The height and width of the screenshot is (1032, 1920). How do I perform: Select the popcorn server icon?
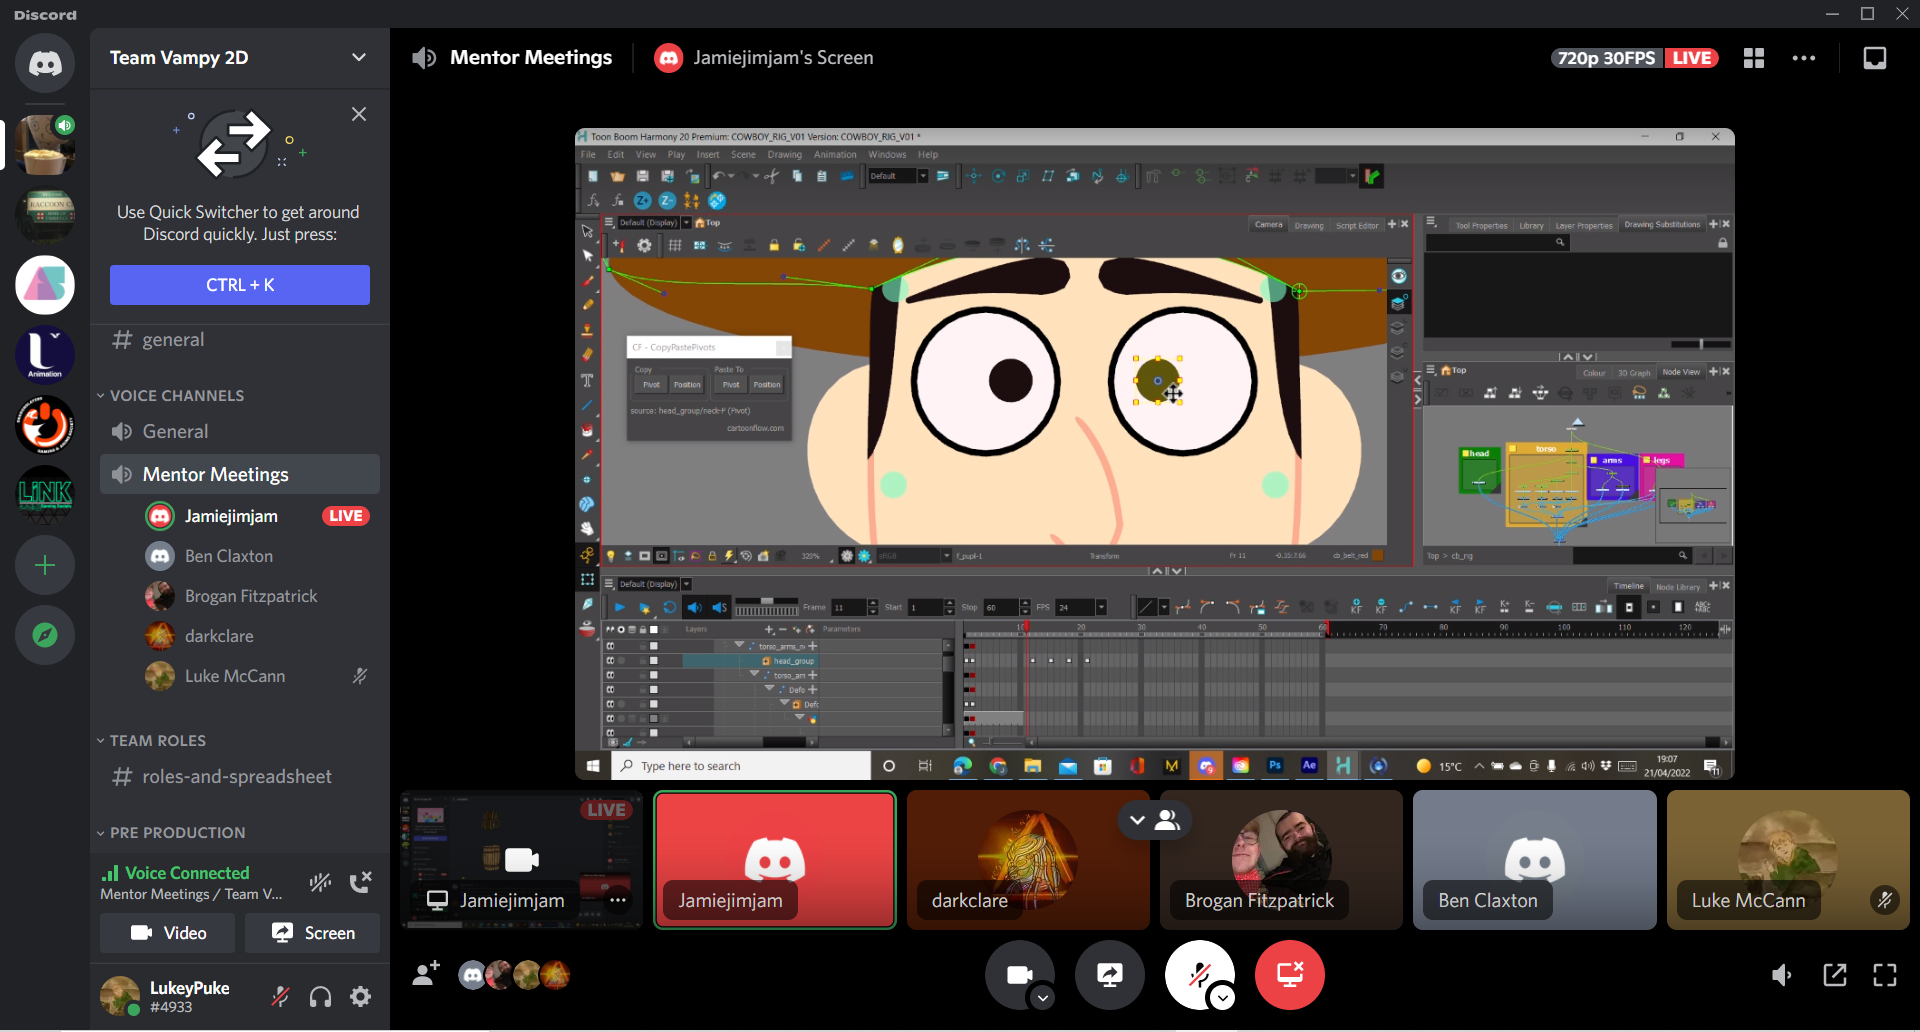pos(45,145)
